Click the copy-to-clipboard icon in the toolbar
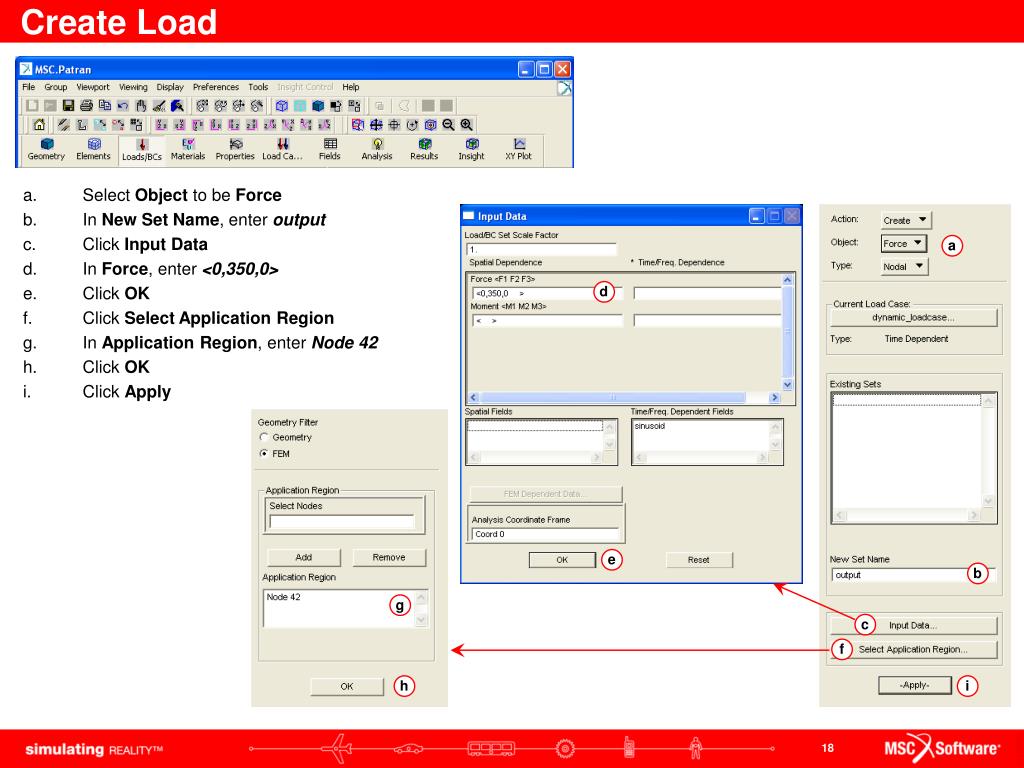The width and height of the screenshot is (1024, 768). (104, 105)
